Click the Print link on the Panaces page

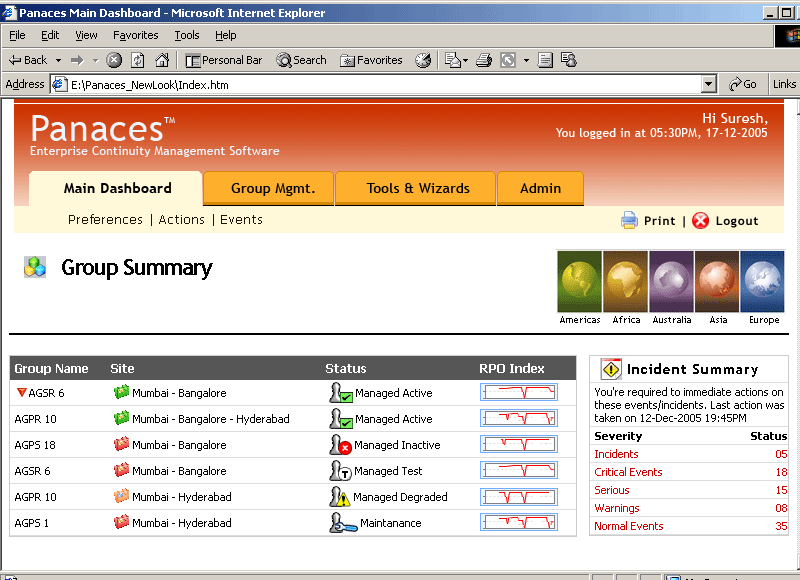pyautogui.click(x=659, y=221)
